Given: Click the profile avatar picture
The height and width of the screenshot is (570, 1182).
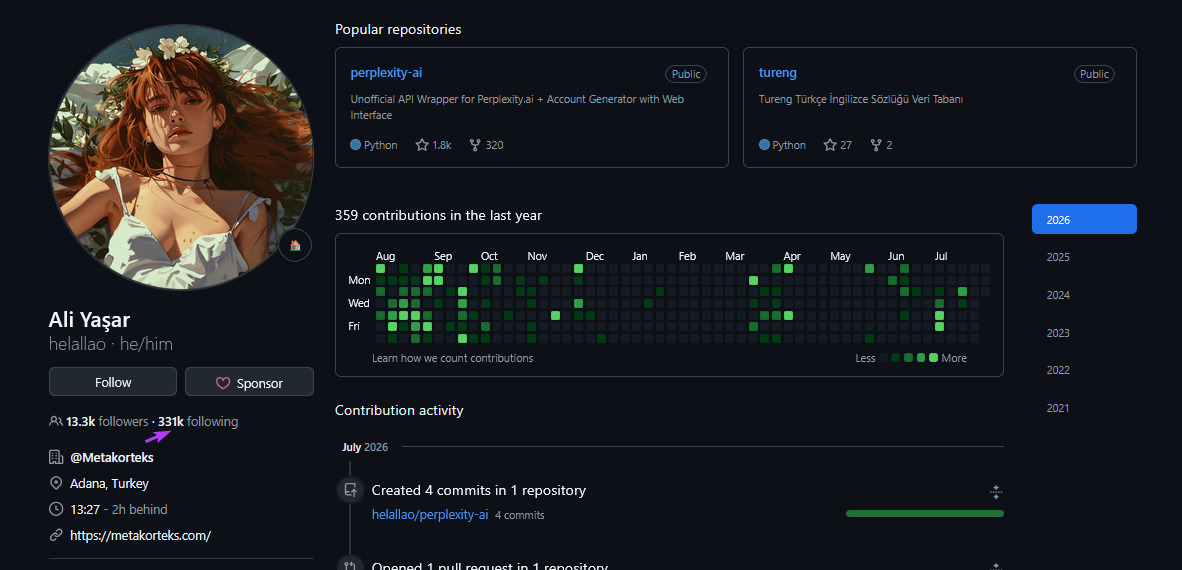Looking at the screenshot, I should pyautogui.click(x=181, y=158).
